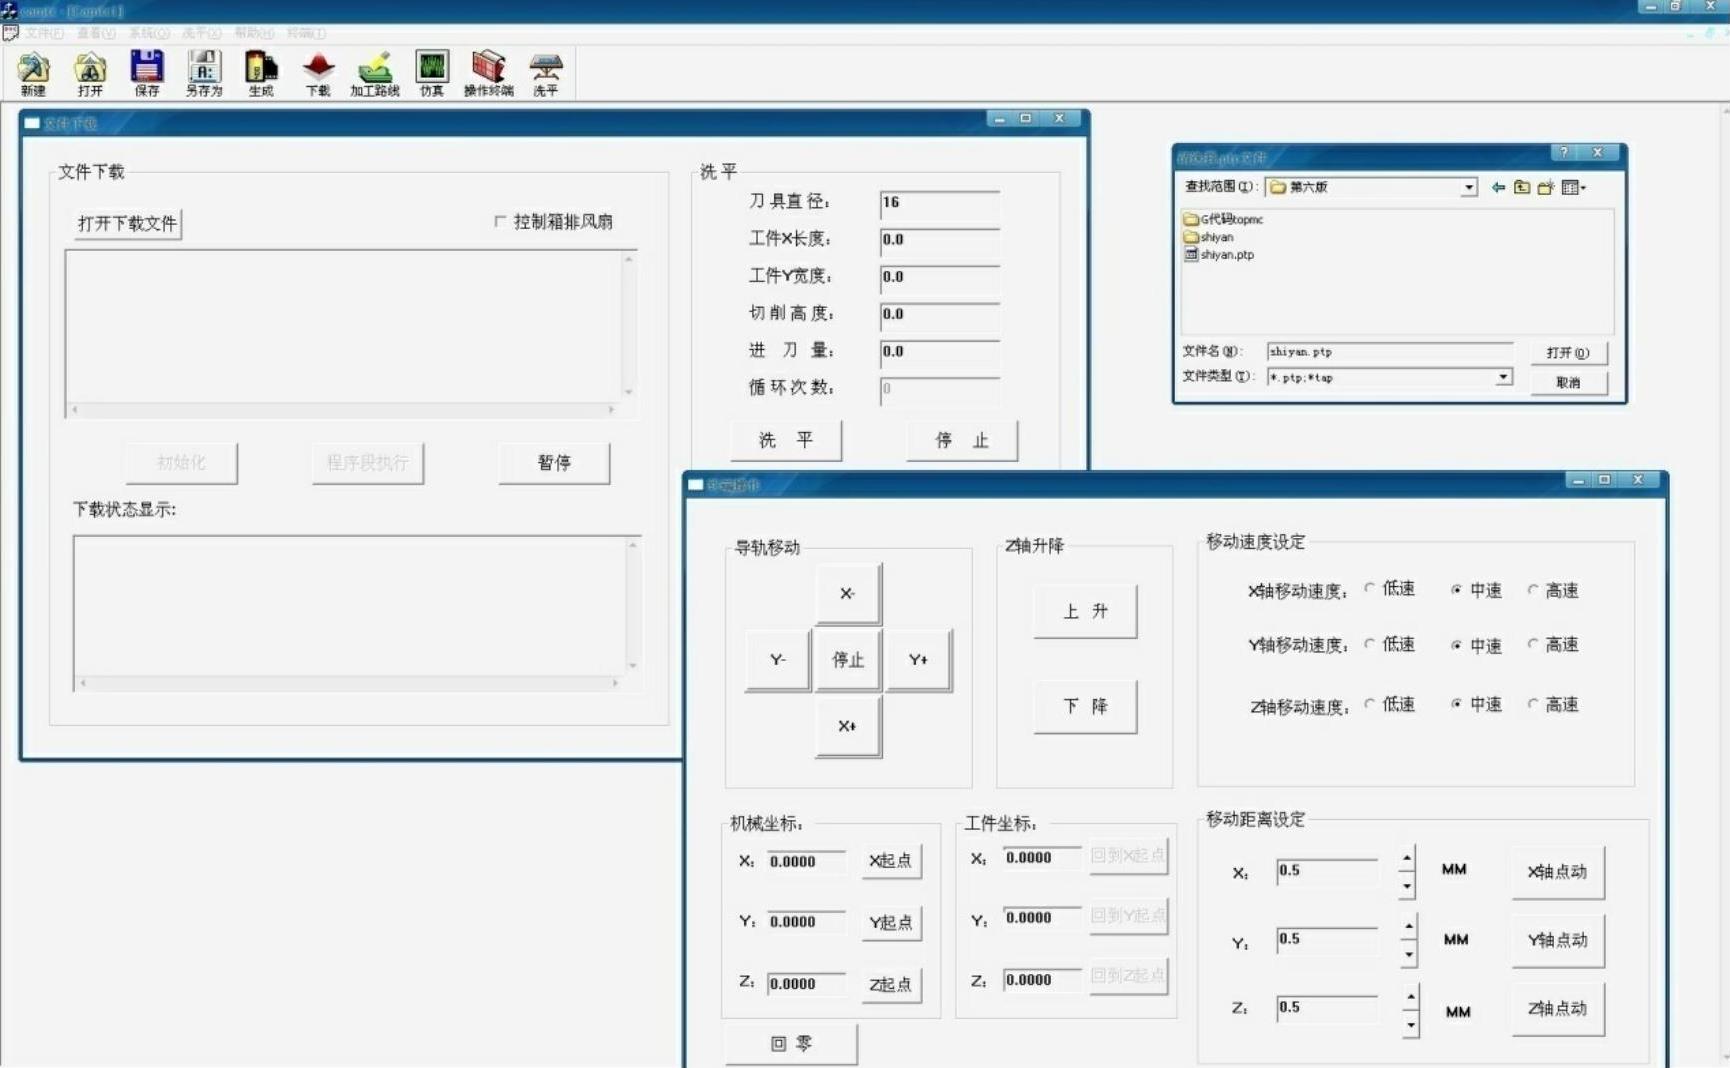Expand the 查找范围 folder dropdown
Viewport: 1730px width, 1068px height.
point(1468,187)
